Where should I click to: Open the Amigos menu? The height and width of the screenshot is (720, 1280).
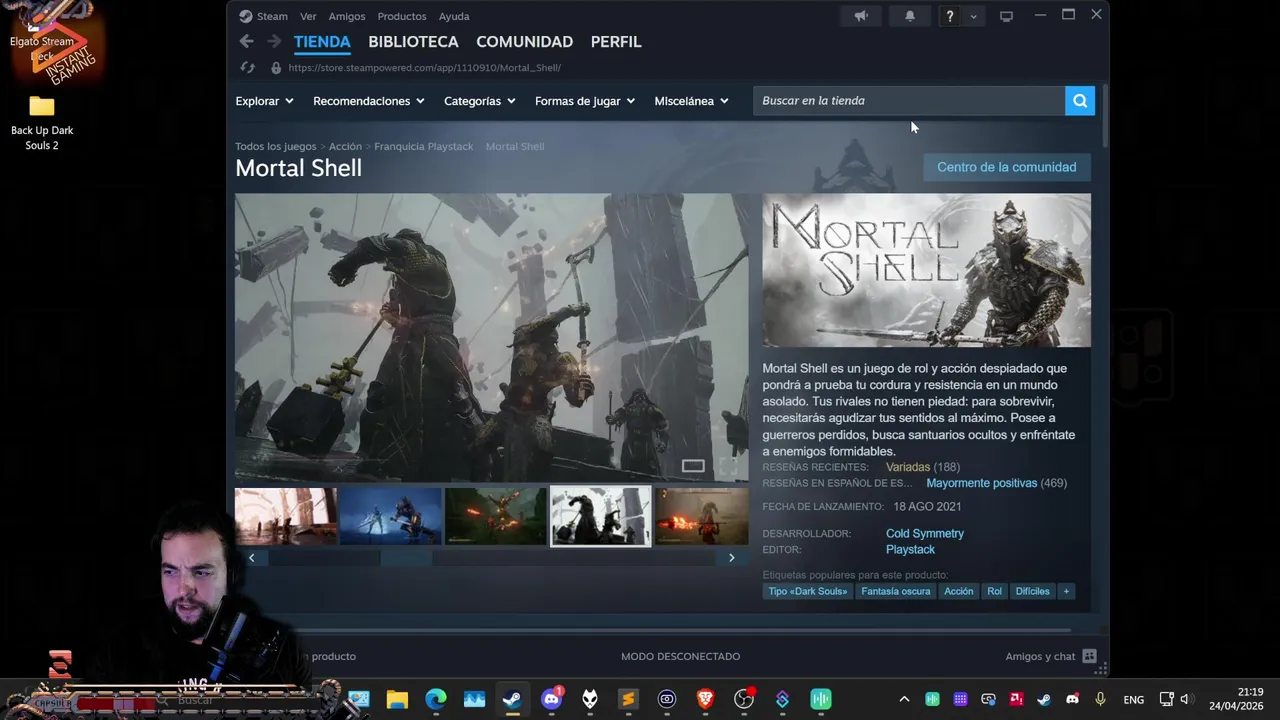(347, 16)
